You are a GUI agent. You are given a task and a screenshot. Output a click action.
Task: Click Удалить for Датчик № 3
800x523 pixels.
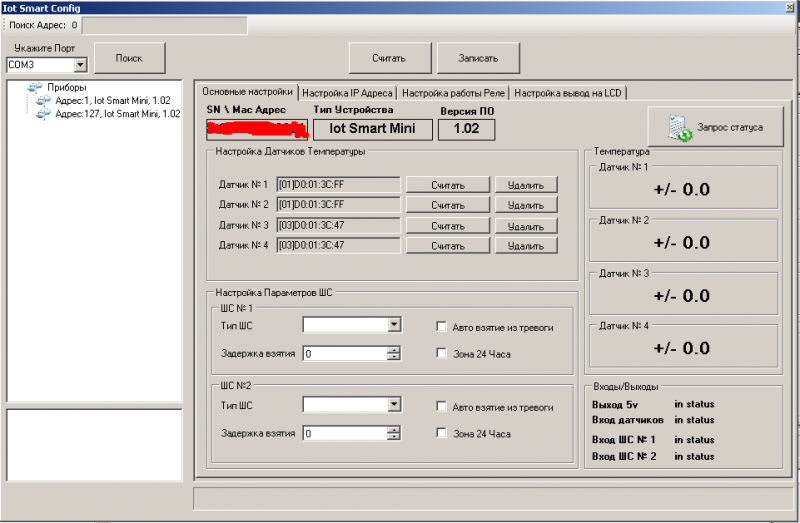coord(526,226)
